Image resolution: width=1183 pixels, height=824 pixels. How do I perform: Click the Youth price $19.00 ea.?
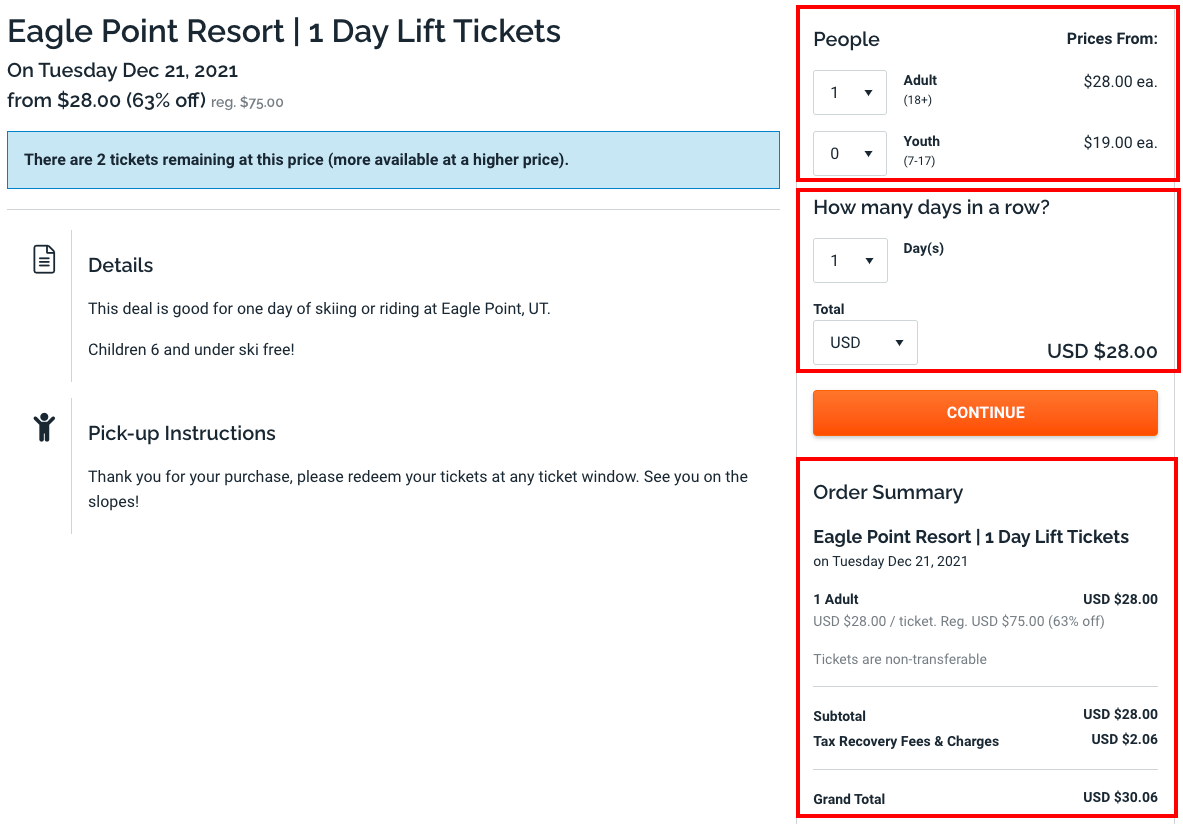click(x=1120, y=143)
